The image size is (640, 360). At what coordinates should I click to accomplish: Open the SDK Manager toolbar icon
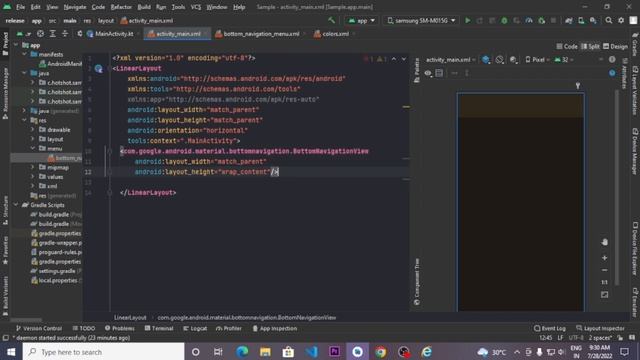593,20
